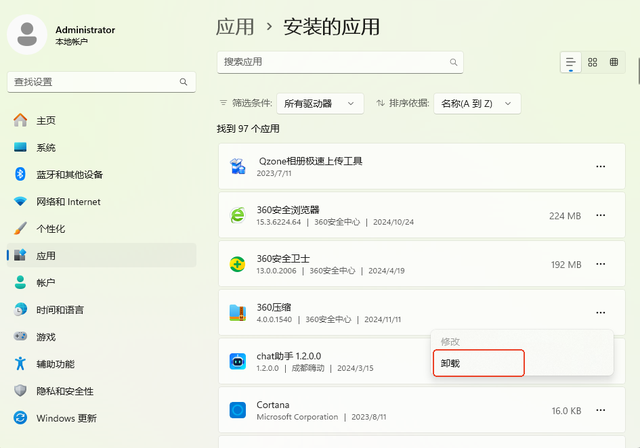Image resolution: width=640 pixels, height=448 pixels.
Task: Click the 360压缩 app name
Action: (x=273, y=307)
